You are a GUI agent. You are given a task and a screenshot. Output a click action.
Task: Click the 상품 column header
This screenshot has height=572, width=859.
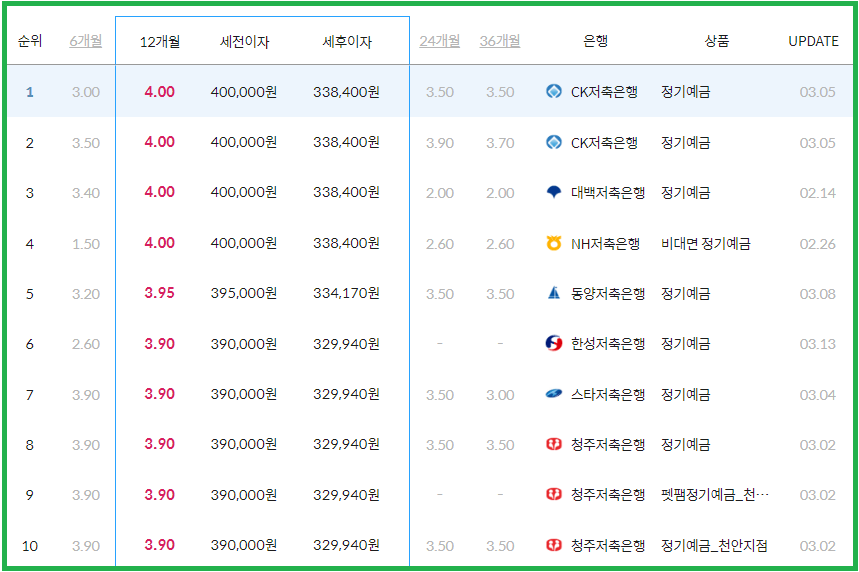pos(717,41)
